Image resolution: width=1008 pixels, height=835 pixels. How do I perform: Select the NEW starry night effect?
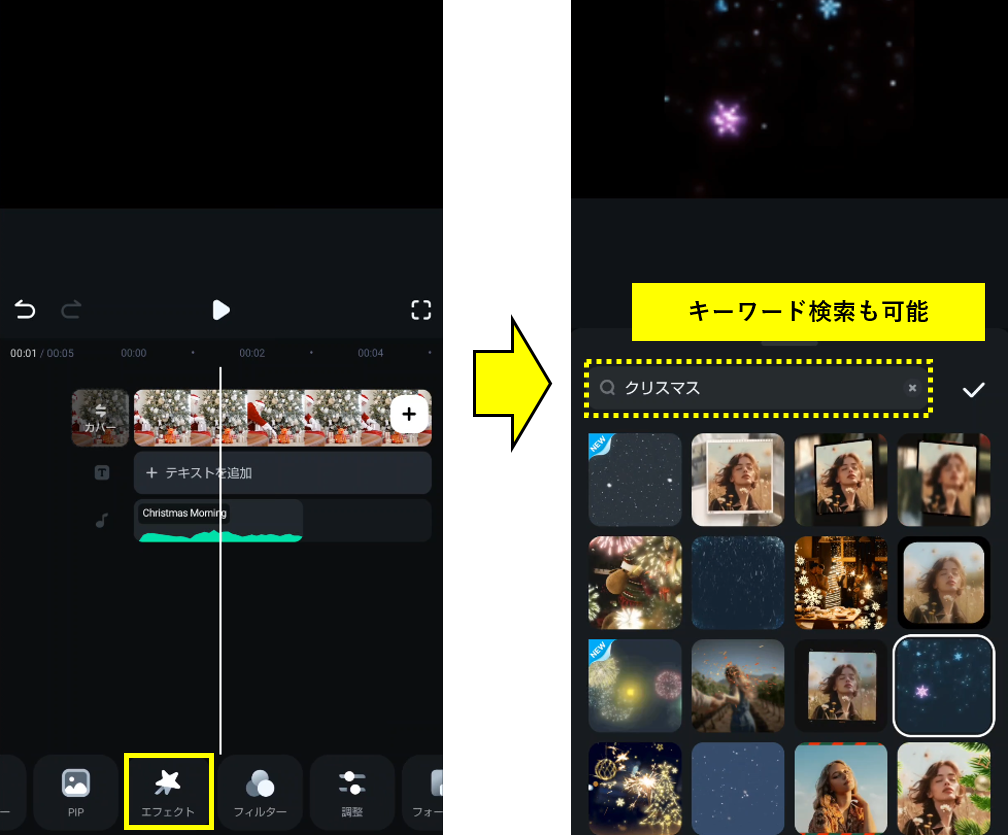click(635, 479)
